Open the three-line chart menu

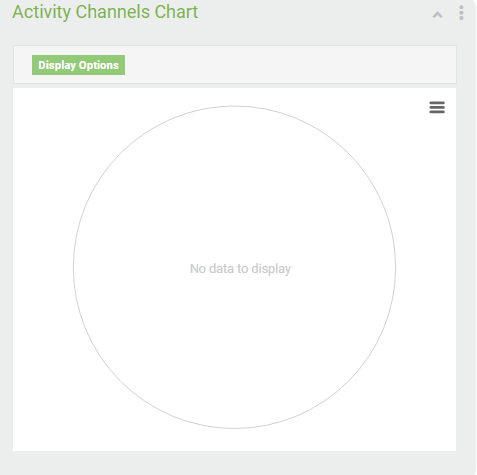click(437, 107)
